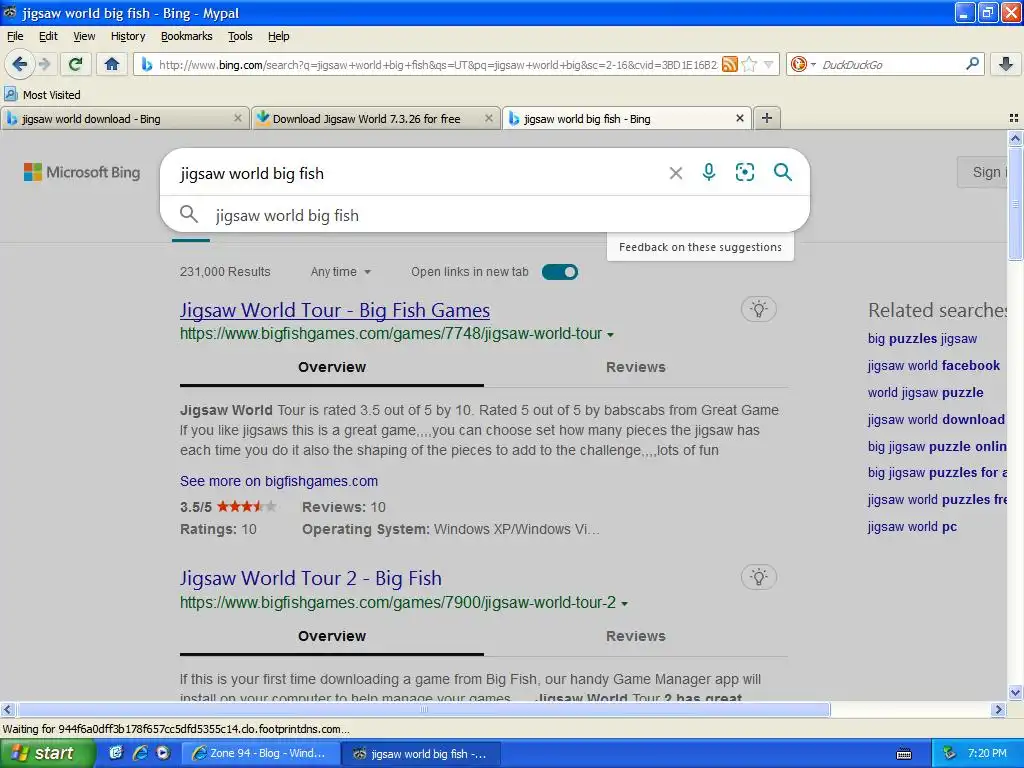Open related search 'jigsaw world pc'

[912, 527]
